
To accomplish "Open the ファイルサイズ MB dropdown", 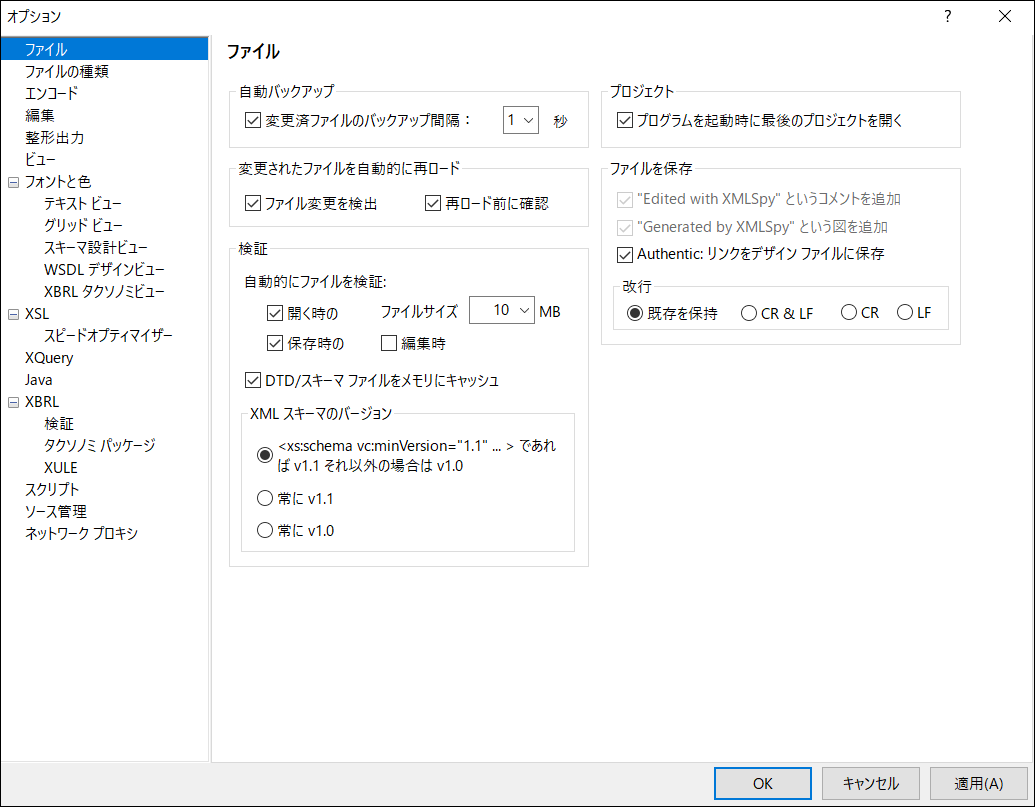I will coord(502,311).
